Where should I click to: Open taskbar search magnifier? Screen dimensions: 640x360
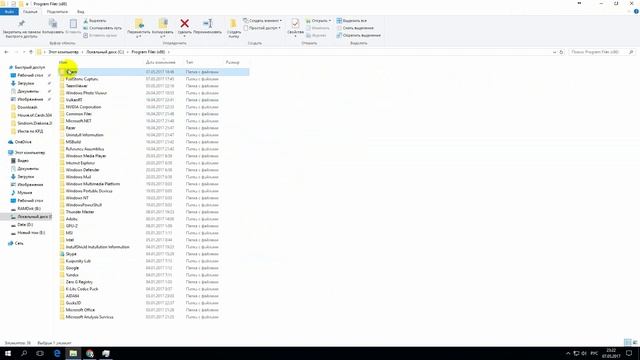click(24, 353)
